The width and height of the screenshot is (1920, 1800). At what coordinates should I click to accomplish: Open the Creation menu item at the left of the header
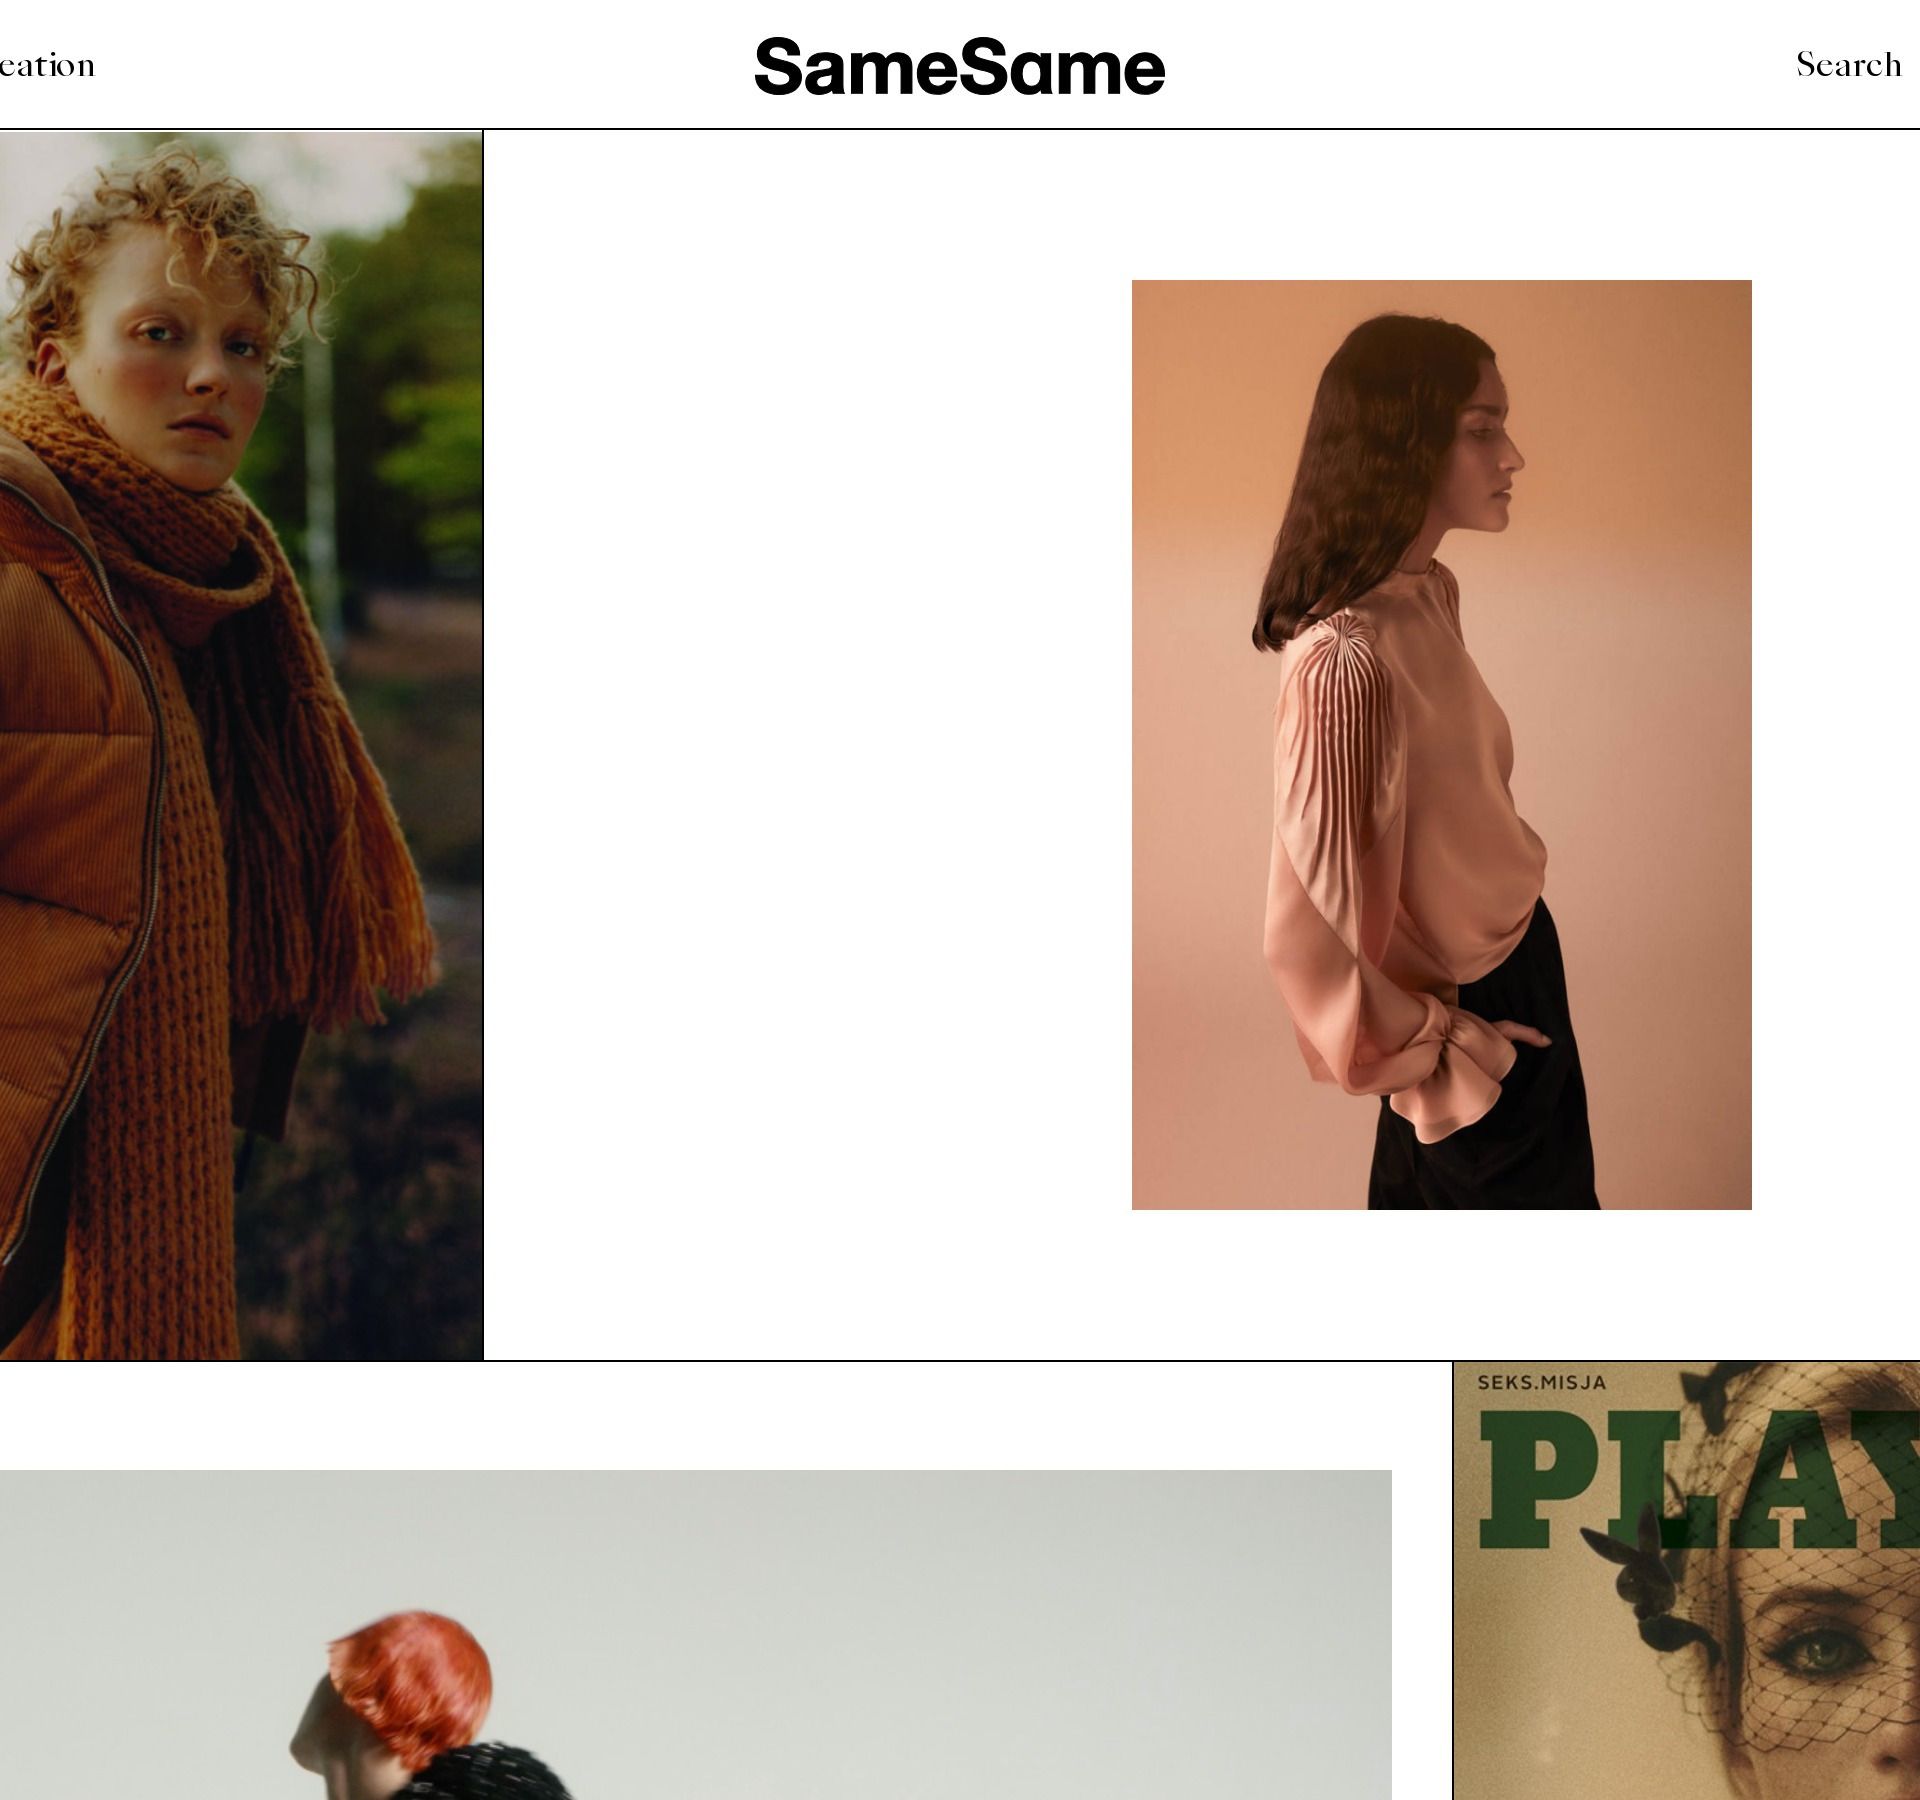coord(47,65)
